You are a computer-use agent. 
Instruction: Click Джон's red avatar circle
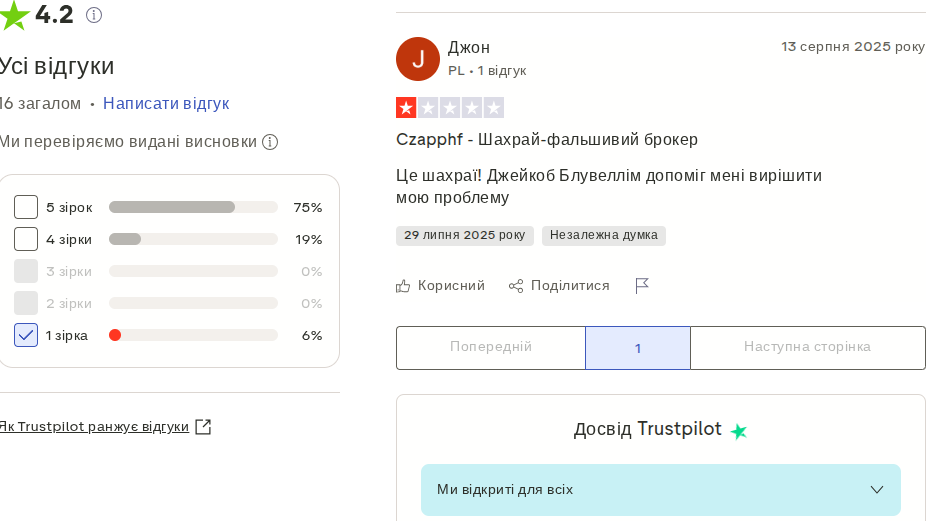418,59
